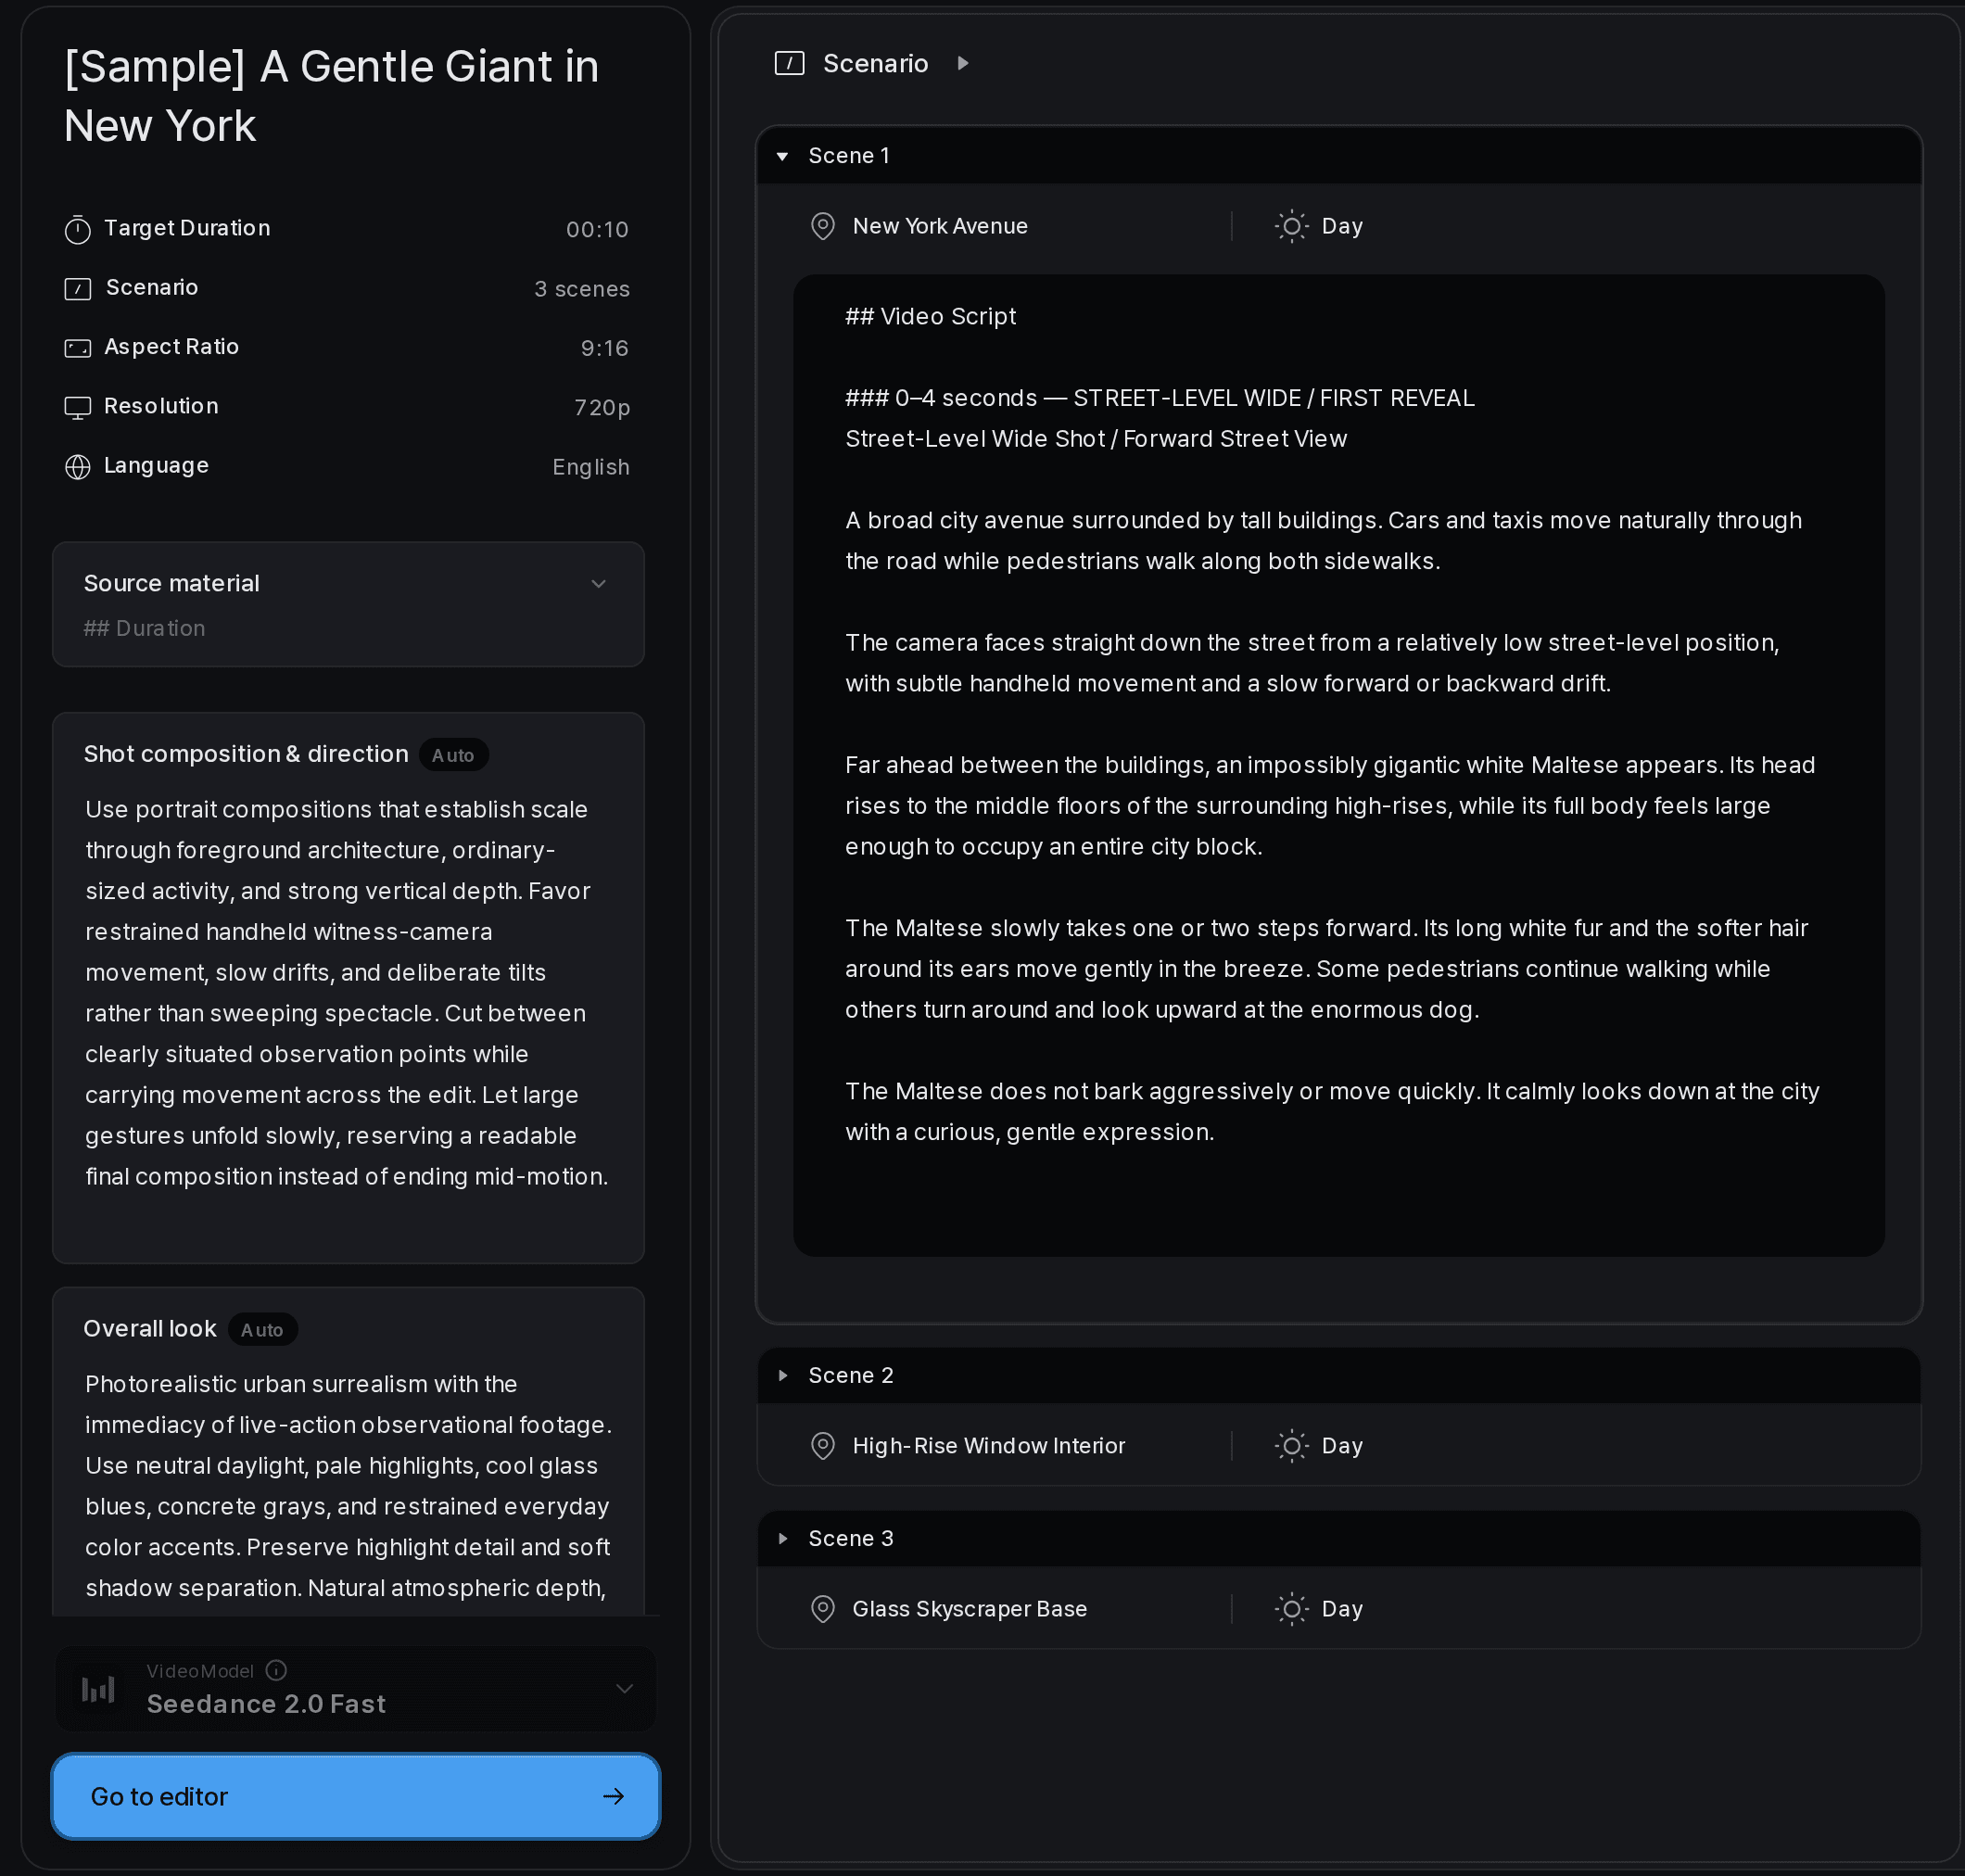The image size is (1965, 1876).
Task: Click the project title A Gentle Giant in New York
Action: [331, 97]
